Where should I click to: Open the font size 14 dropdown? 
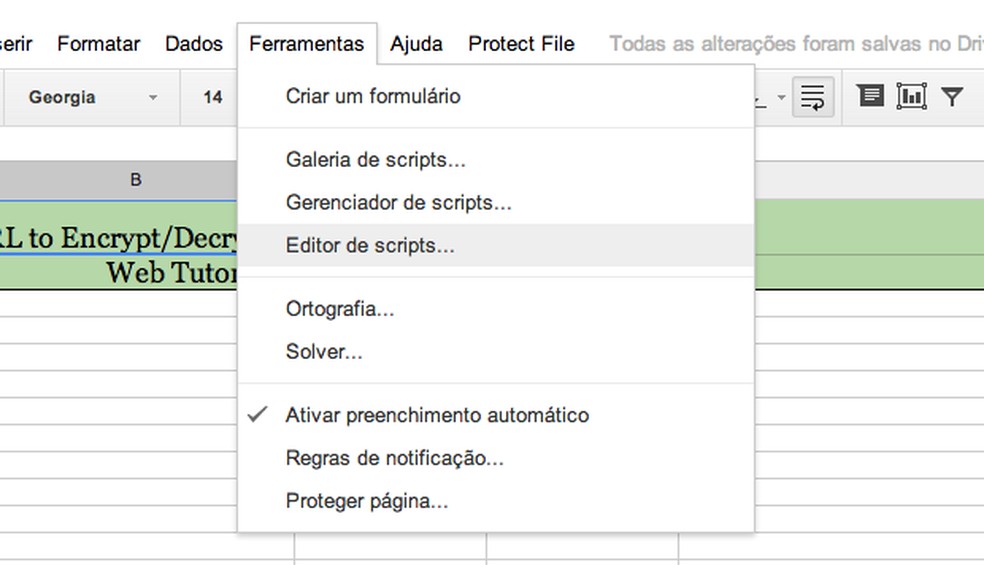pos(213,98)
